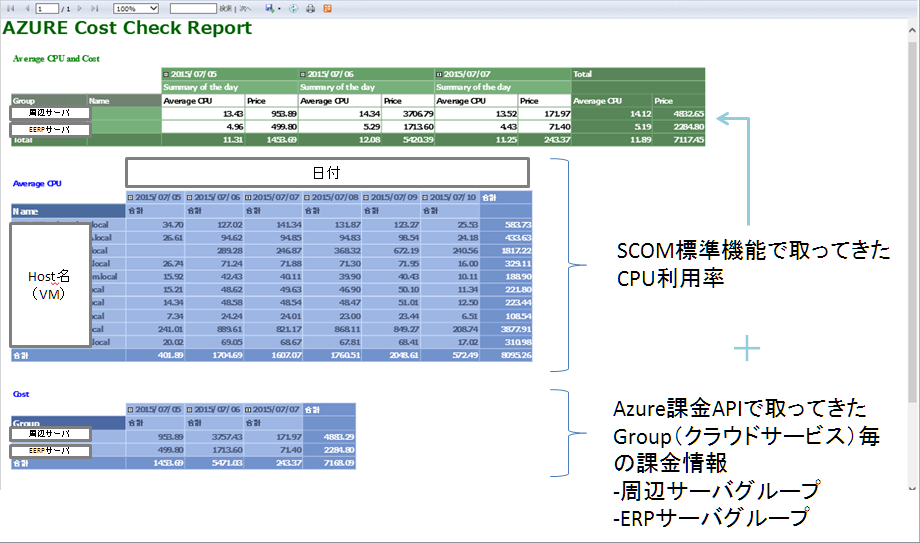Collapse 2015/07/05 in Average CPU and Cost table
The height and width of the screenshot is (543, 920).
(x=166, y=75)
